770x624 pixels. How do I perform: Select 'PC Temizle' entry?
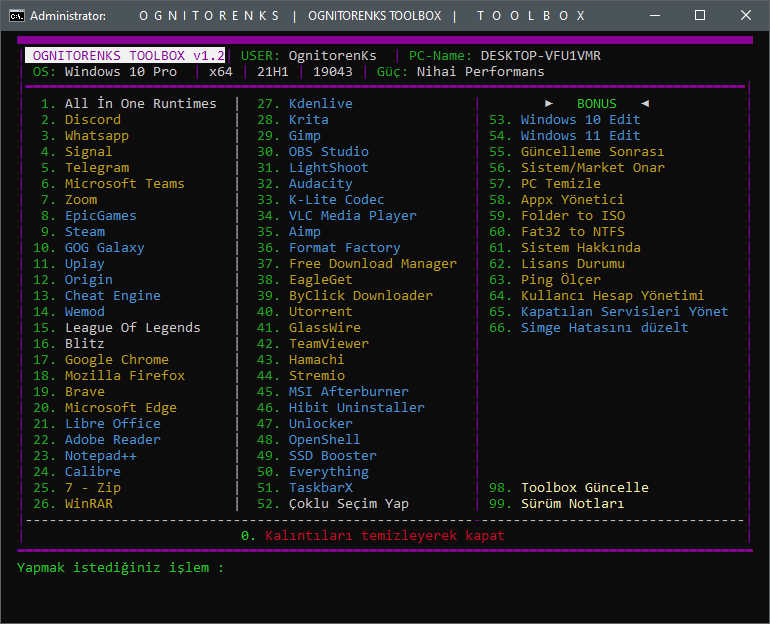pos(561,184)
